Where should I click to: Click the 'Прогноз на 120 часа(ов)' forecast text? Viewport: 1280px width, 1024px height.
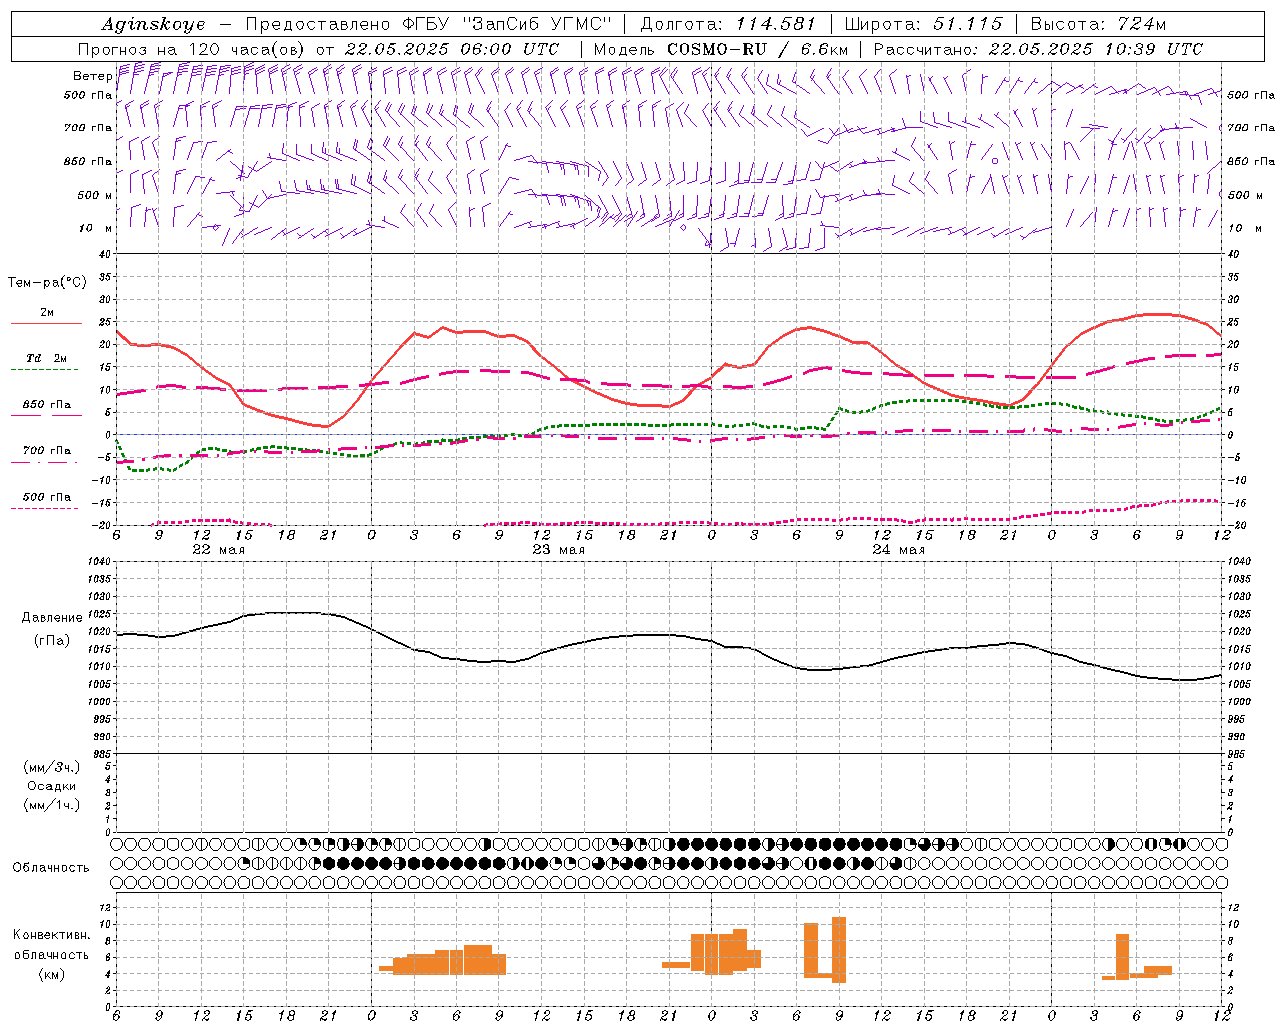click(x=192, y=49)
